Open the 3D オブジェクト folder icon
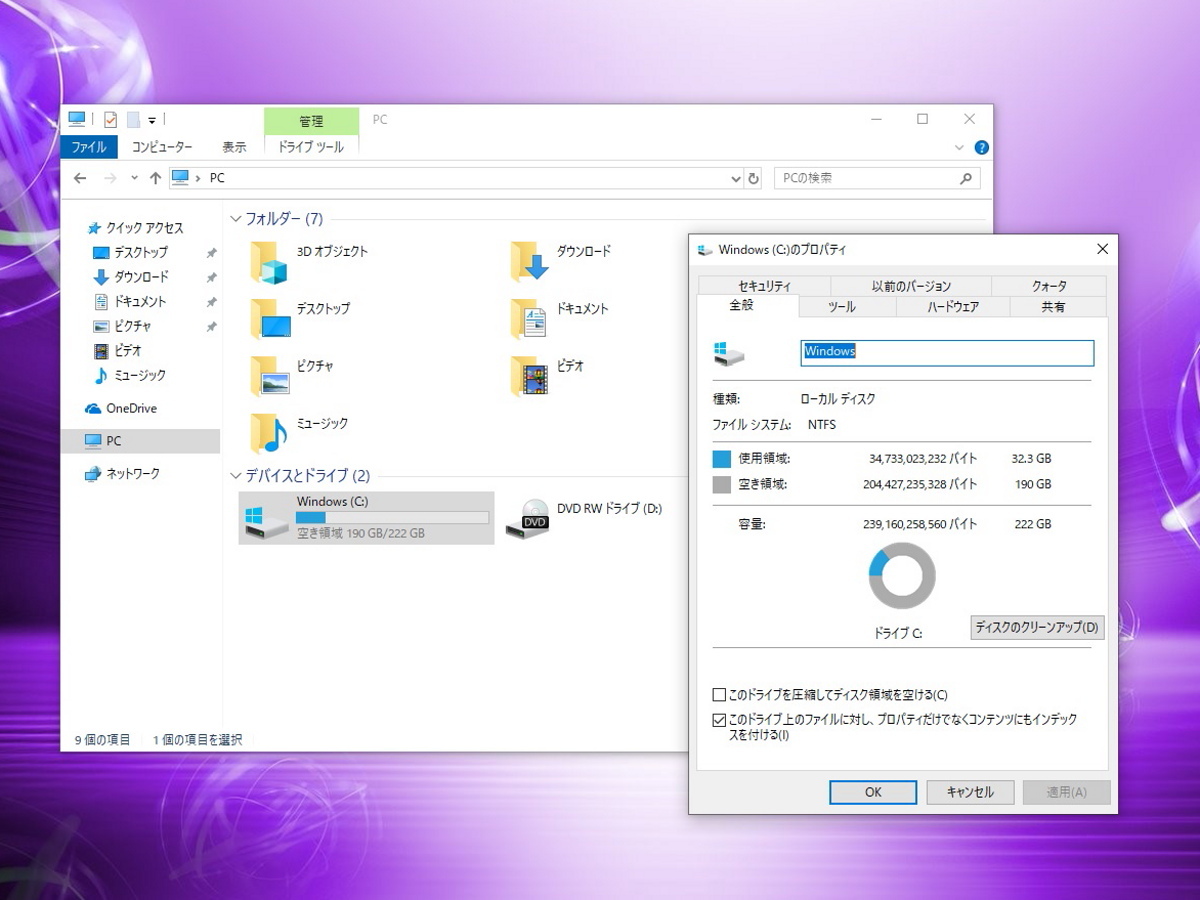The width and height of the screenshot is (1200, 900). pos(269,262)
